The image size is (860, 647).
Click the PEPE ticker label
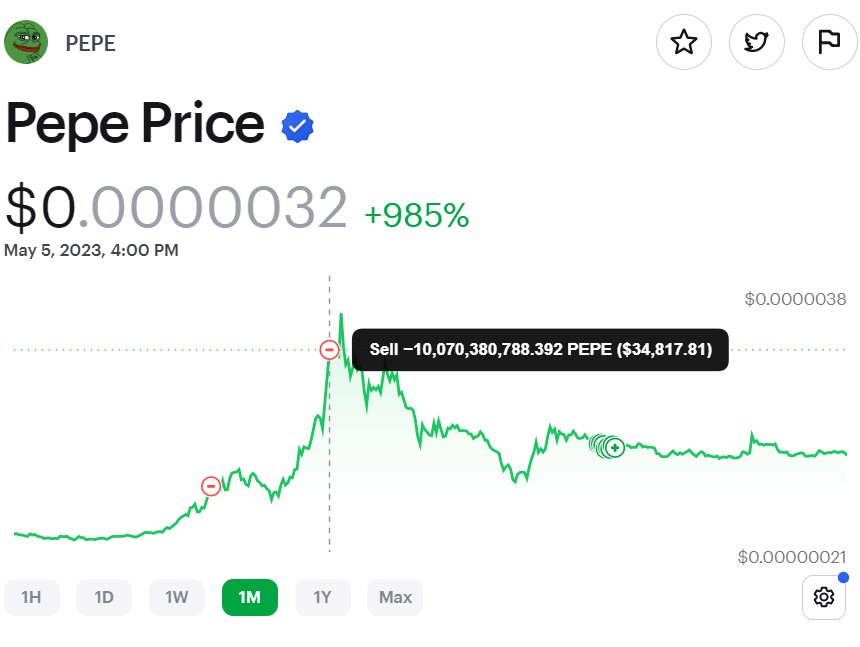tap(90, 43)
